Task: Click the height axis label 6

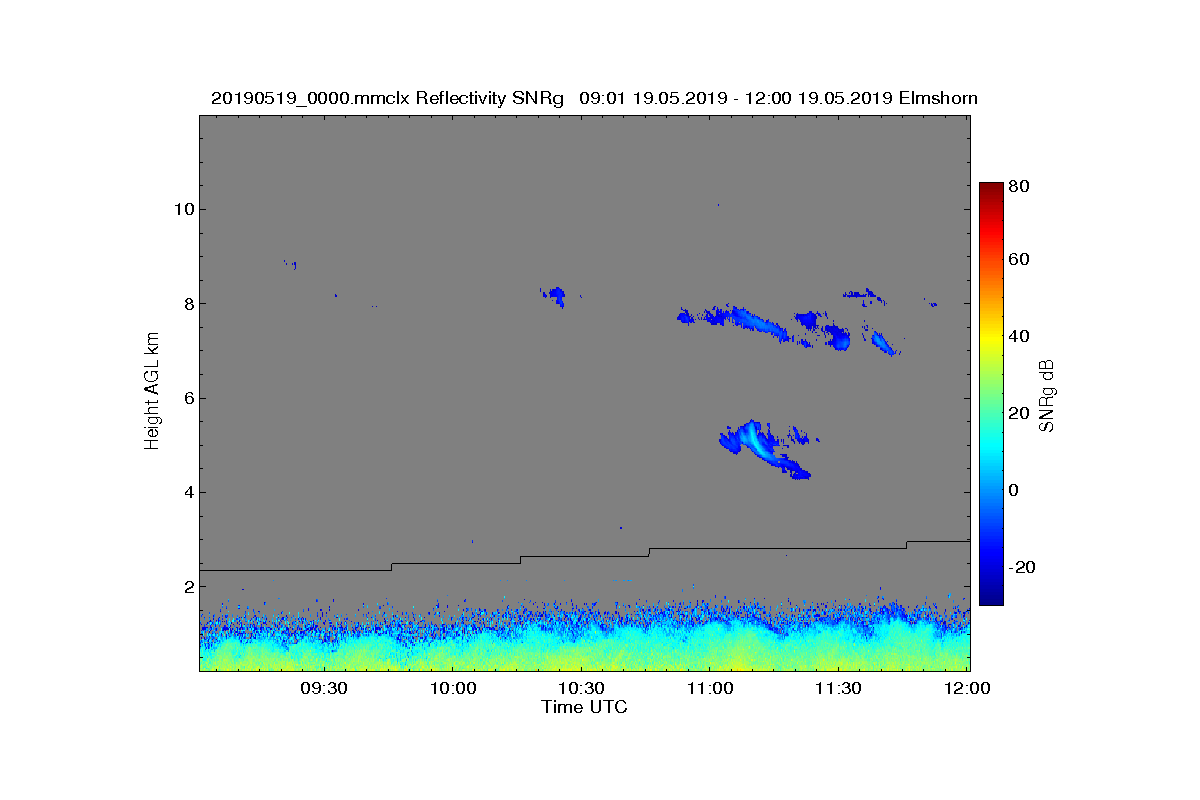Action: [187, 398]
